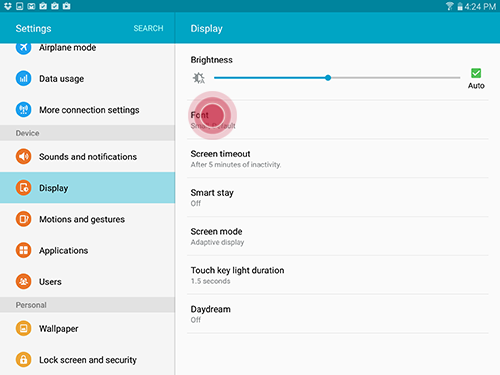
Task: Tap the Display orange icon in sidebar
Action: point(23,188)
